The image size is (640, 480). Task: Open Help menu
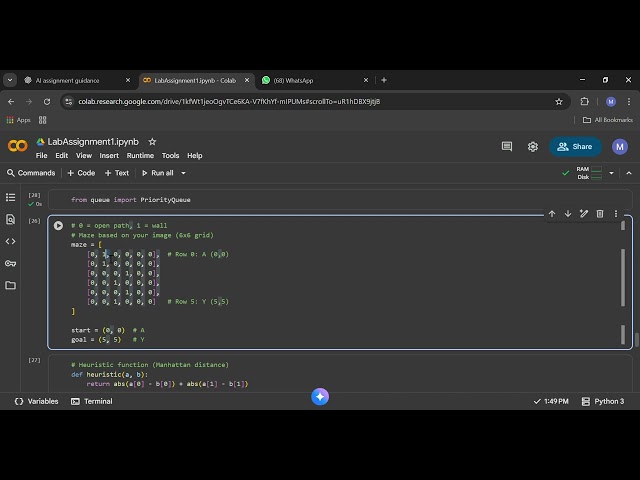195,156
